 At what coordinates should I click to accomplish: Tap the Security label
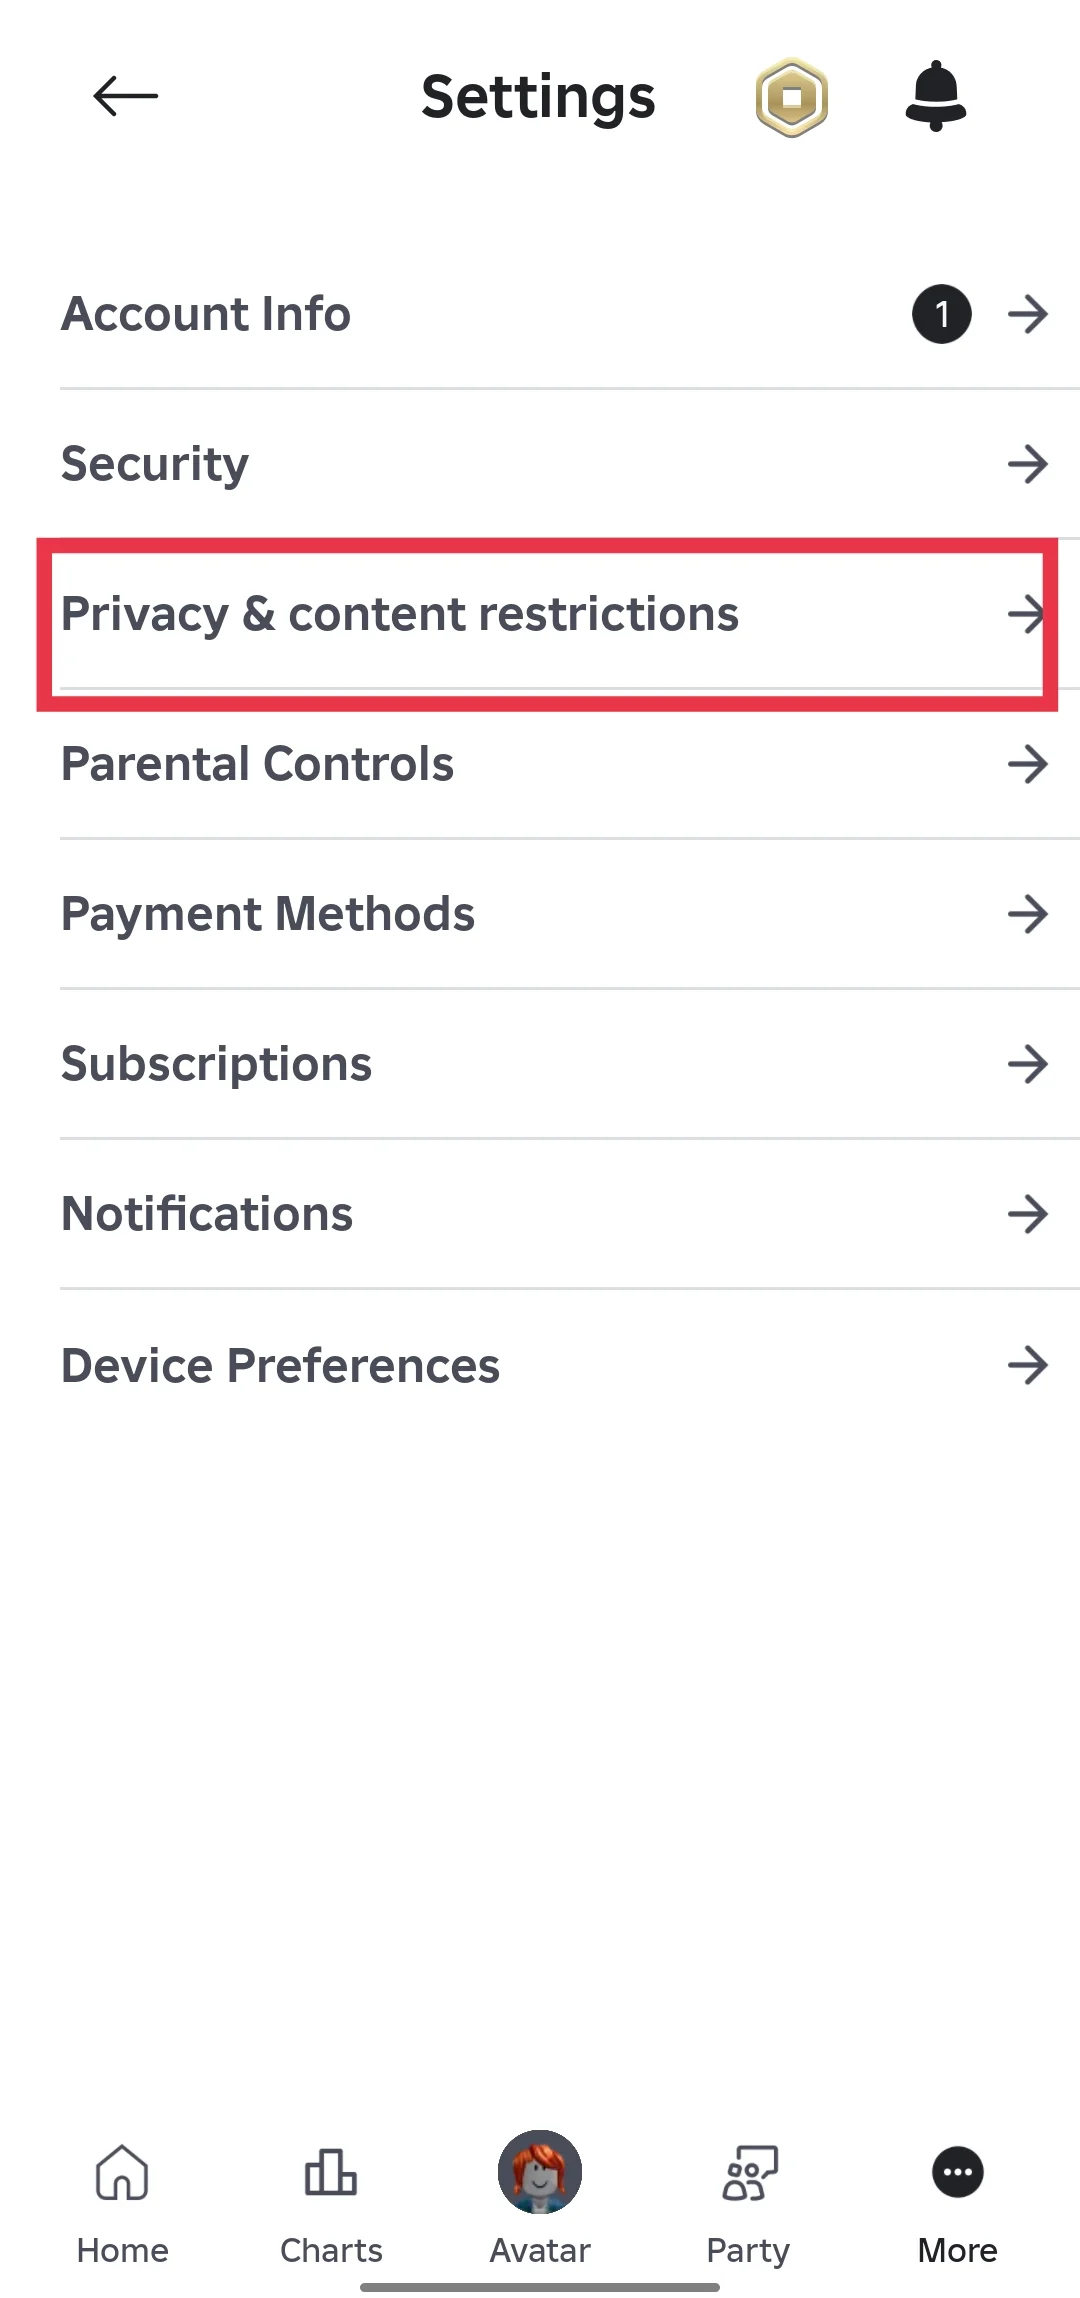click(155, 464)
